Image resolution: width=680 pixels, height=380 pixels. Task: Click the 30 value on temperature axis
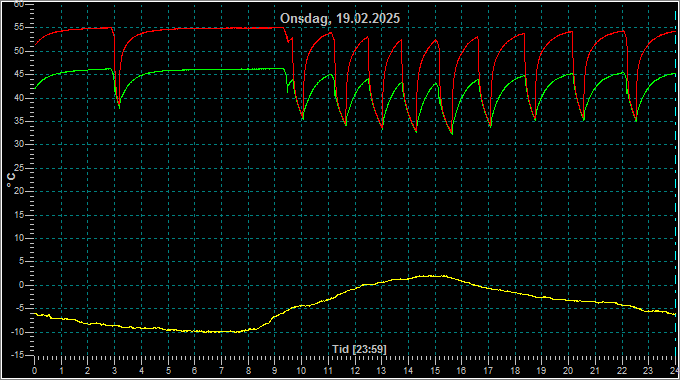pyautogui.click(x=19, y=144)
